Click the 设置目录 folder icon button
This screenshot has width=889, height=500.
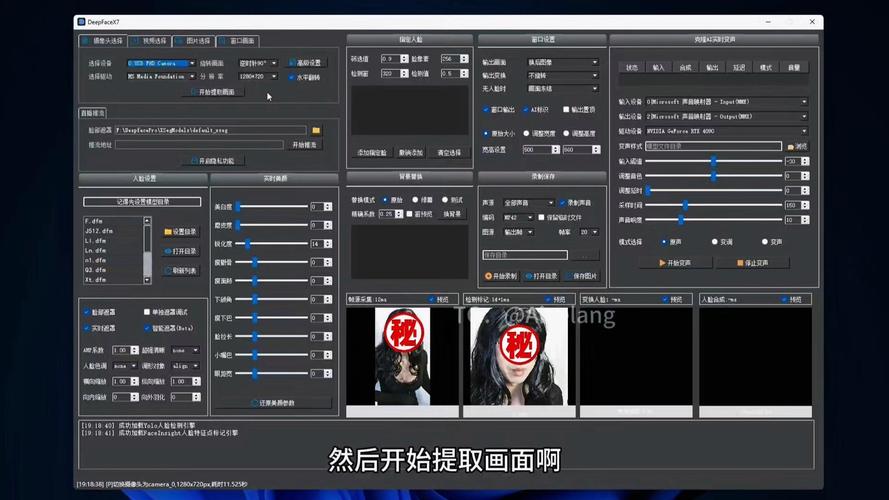(x=180, y=232)
